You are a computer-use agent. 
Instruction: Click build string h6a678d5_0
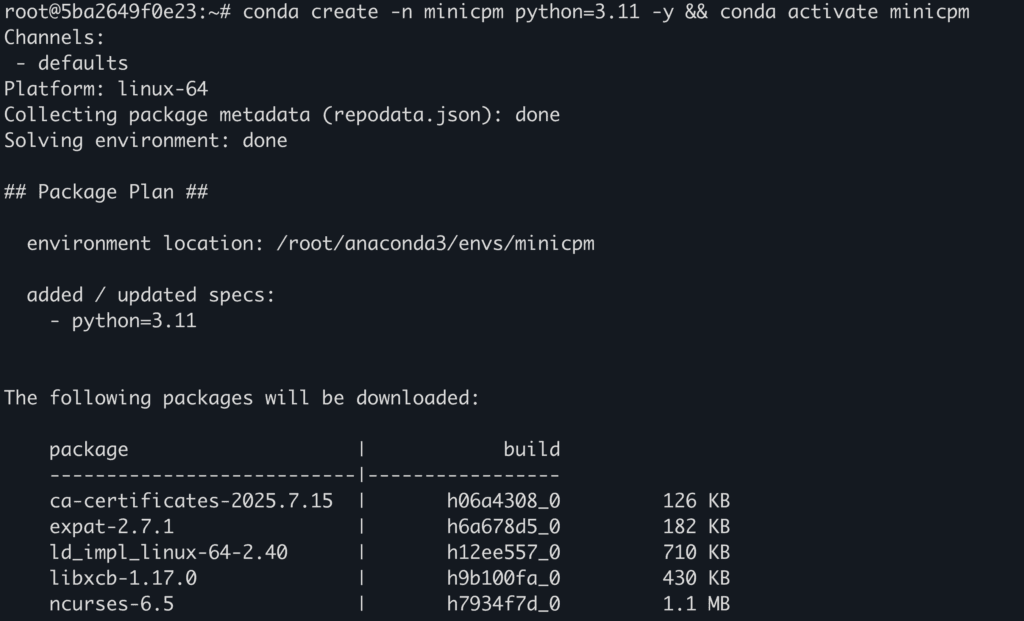click(504, 526)
